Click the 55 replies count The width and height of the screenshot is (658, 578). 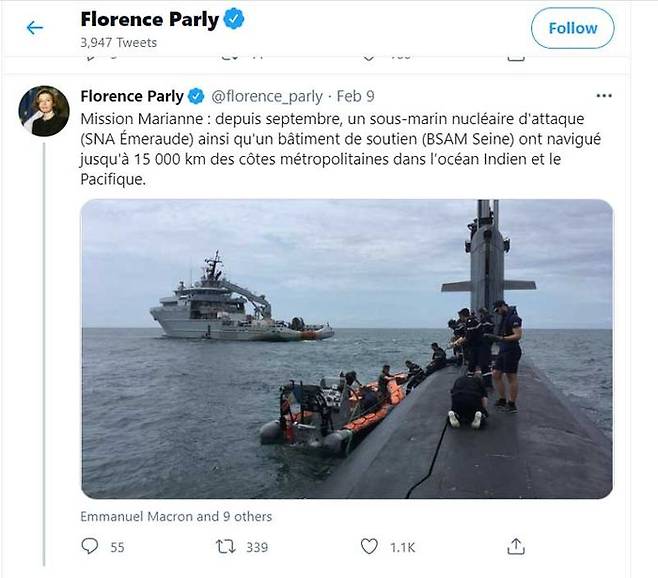coord(117,547)
